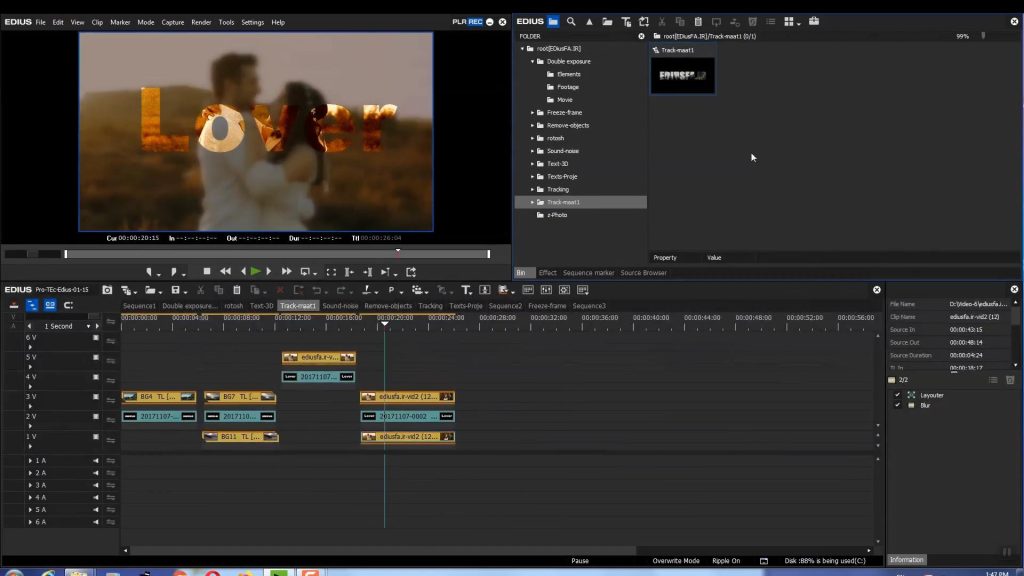Click the Paste icon in timeline toolbar

[236, 290]
